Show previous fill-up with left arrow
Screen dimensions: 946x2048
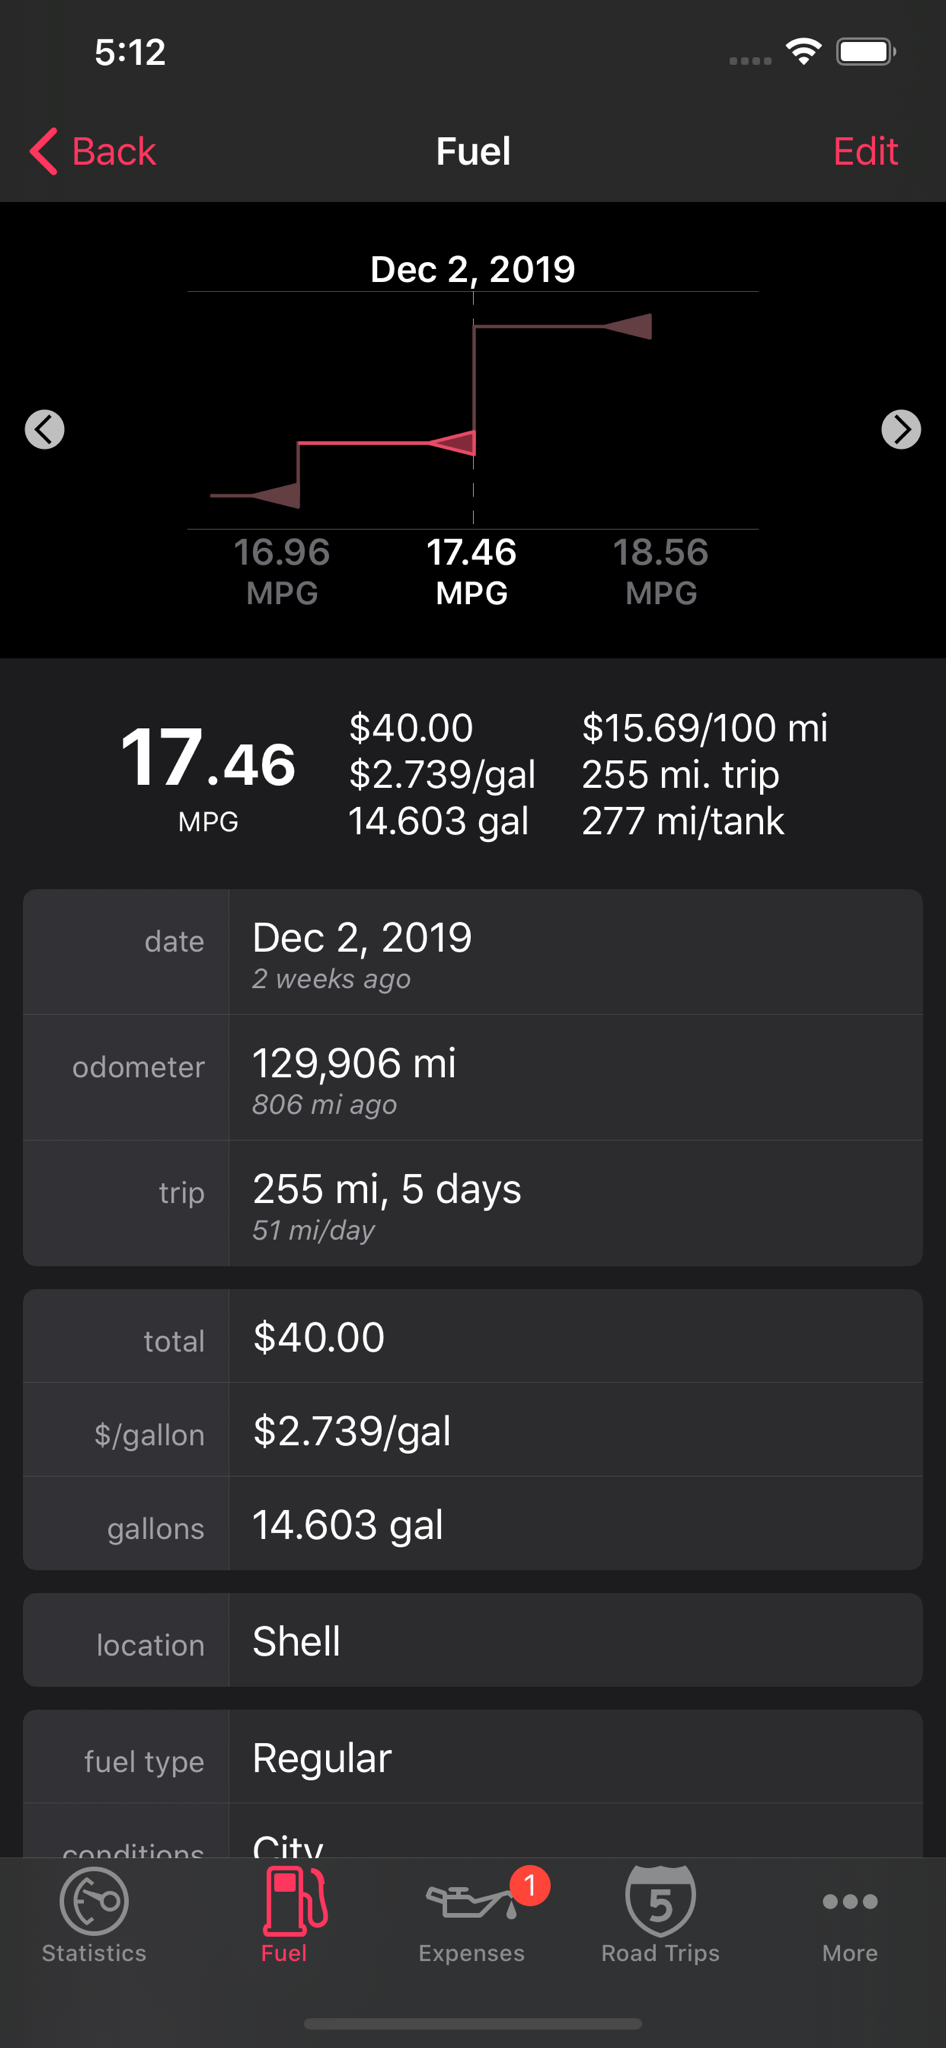(x=45, y=429)
